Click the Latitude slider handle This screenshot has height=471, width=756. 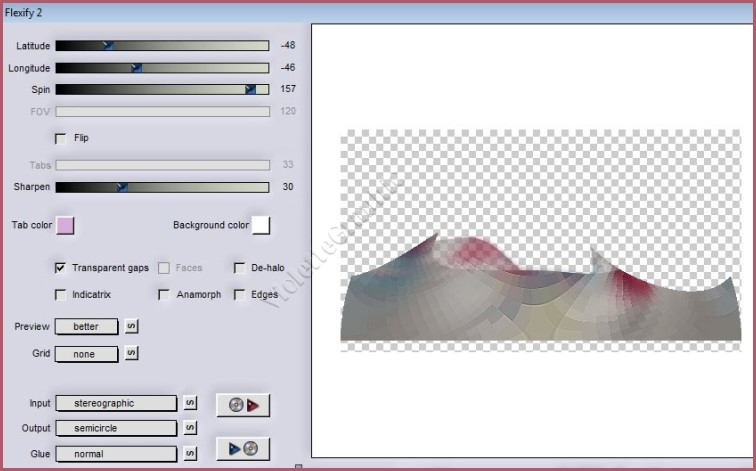(109, 45)
